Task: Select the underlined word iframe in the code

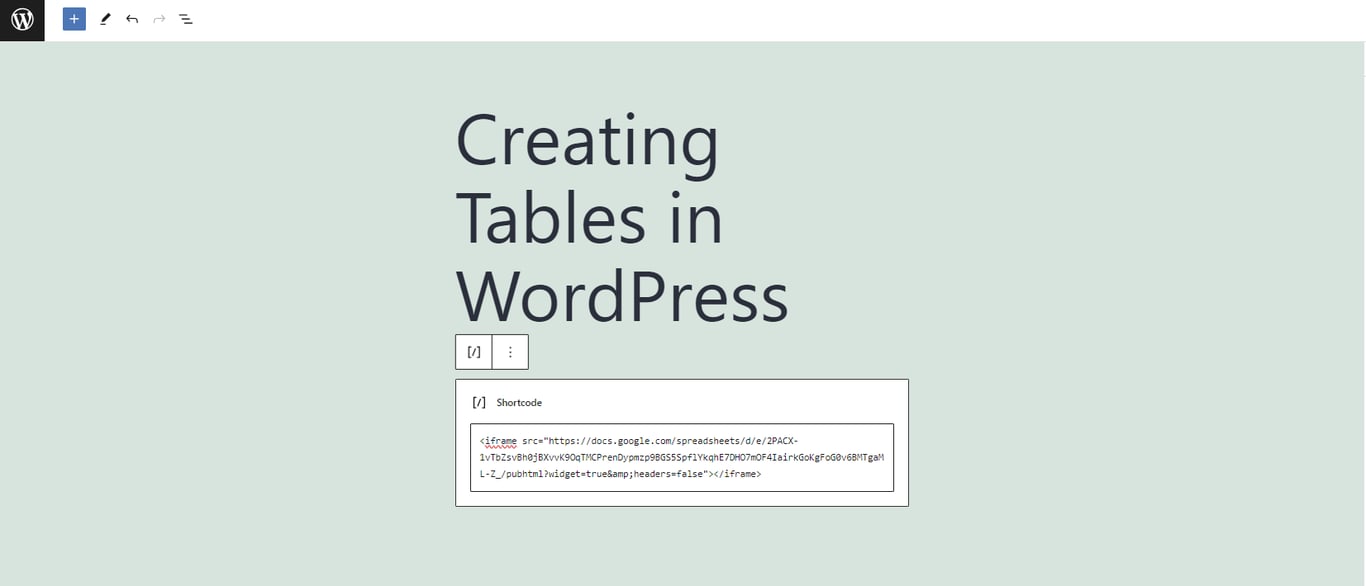Action: pyautogui.click(x=500, y=440)
